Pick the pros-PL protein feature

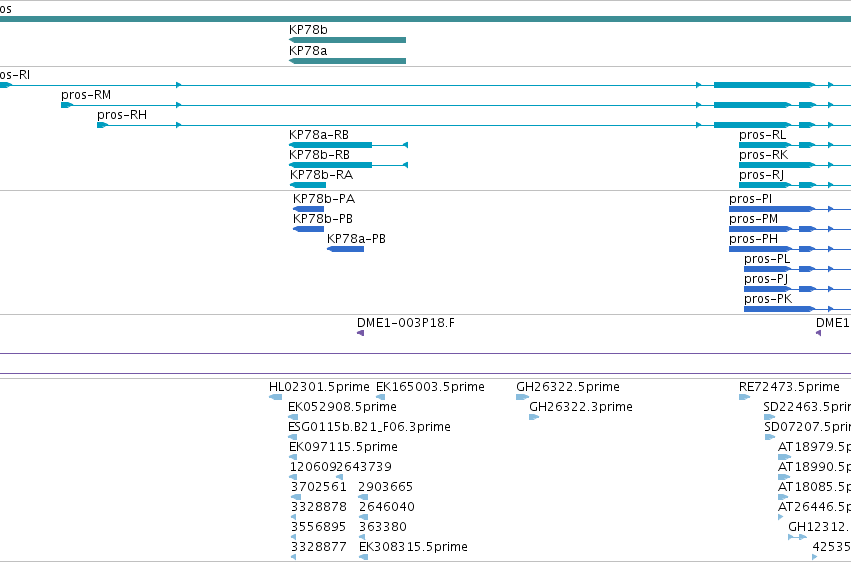tap(797, 269)
